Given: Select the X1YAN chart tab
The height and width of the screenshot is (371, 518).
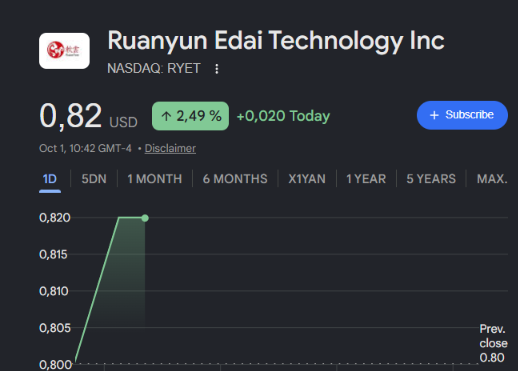Looking at the screenshot, I should click(x=307, y=179).
